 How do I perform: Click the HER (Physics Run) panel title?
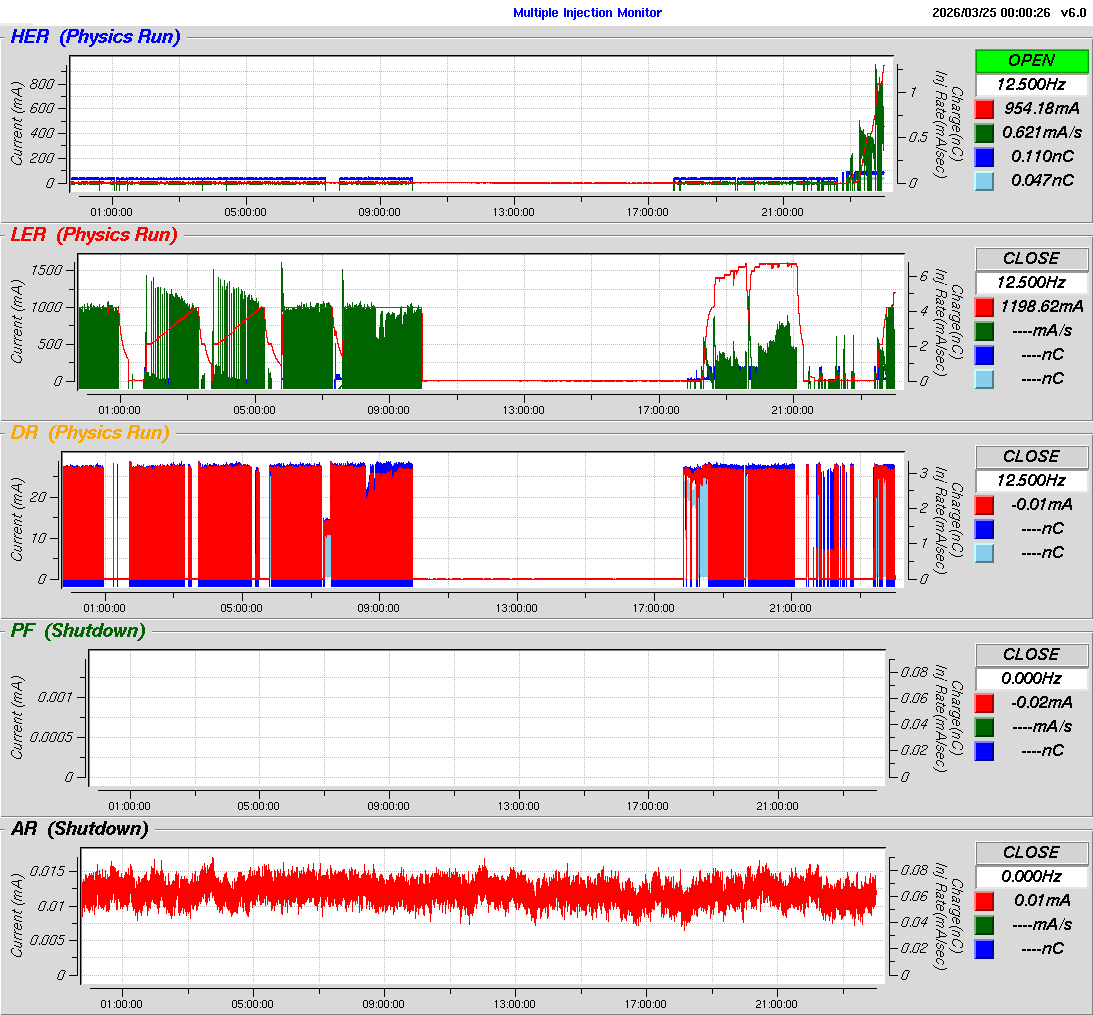point(95,38)
